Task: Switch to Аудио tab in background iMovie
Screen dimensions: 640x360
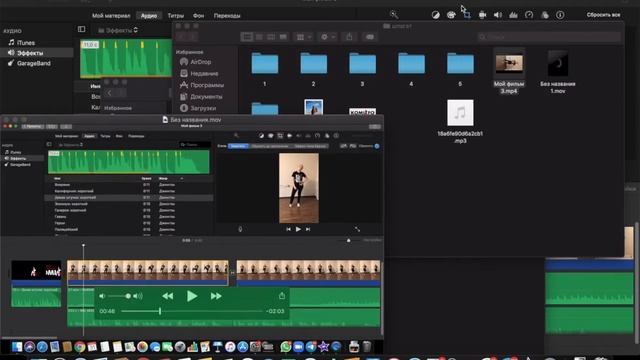Action: click(x=149, y=16)
